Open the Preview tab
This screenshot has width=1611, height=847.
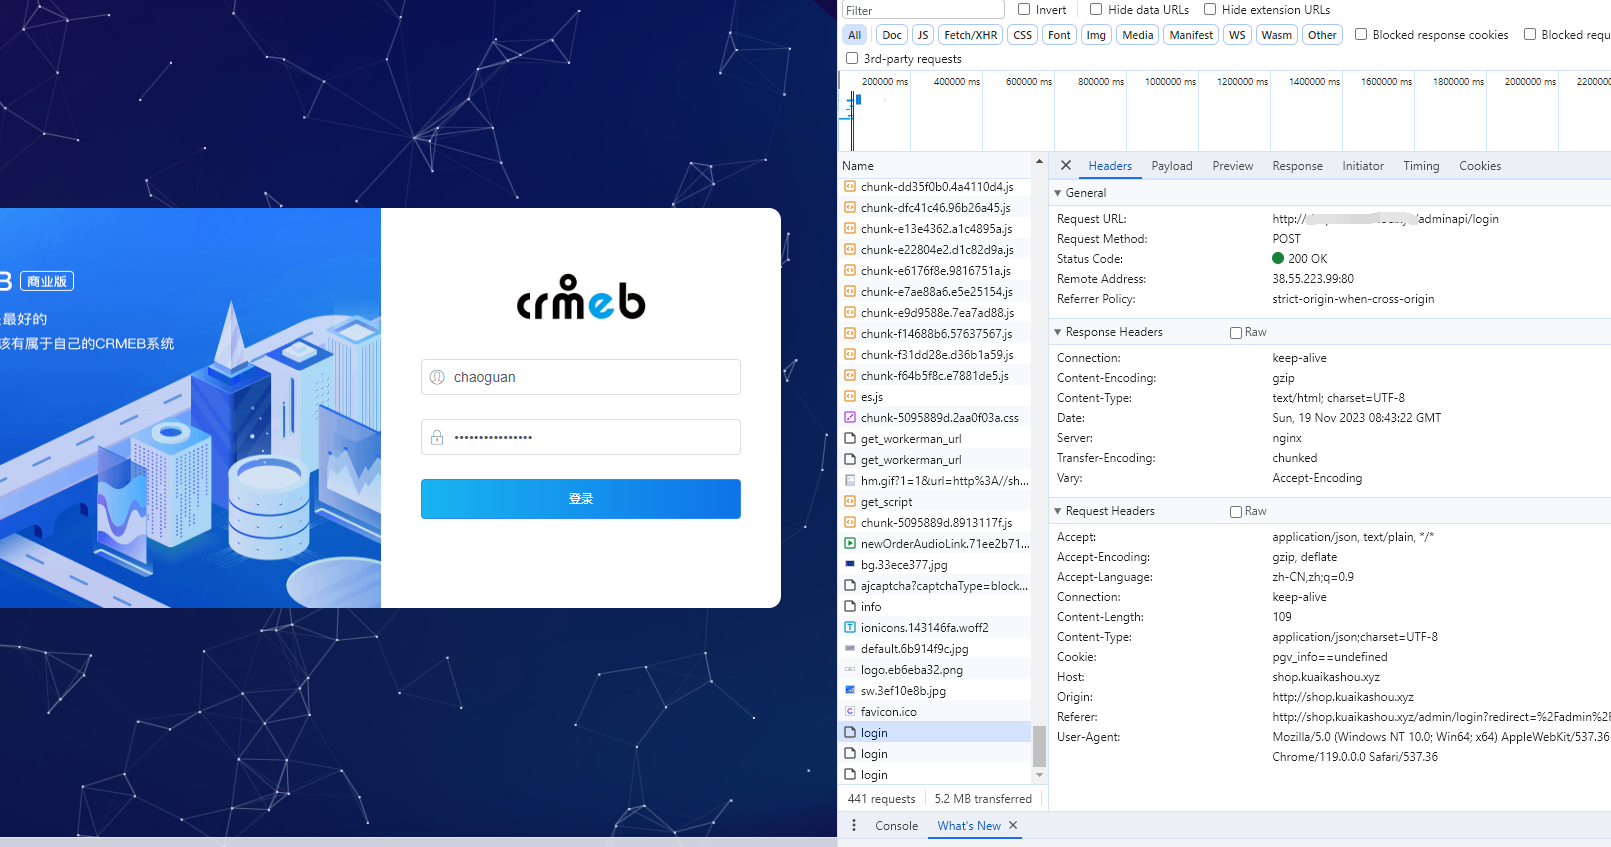pos(1233,166)
